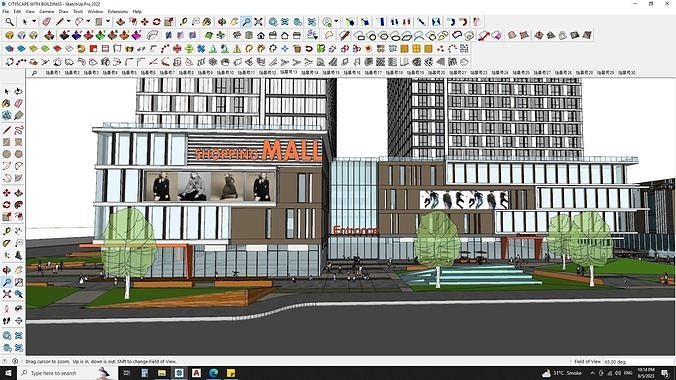
Task: Select the Move tool in top toolbar
Action: 144,22
